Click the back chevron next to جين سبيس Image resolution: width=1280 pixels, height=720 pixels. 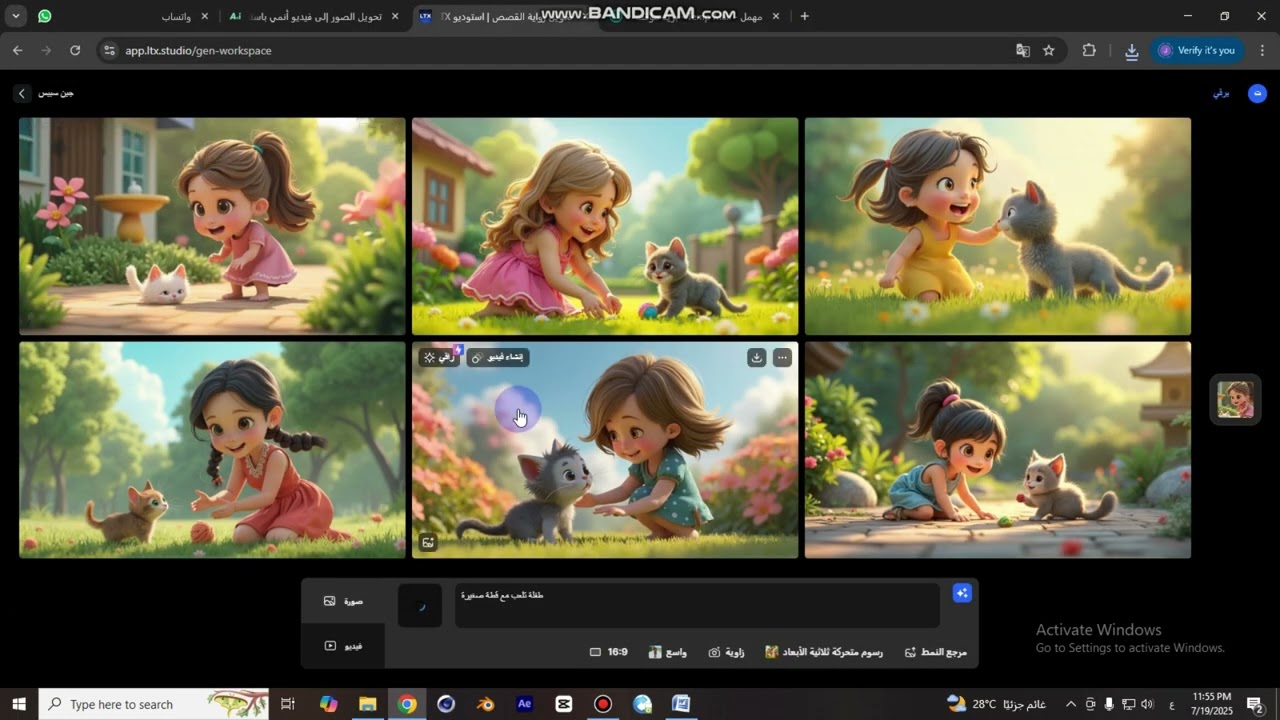(21, 93)
